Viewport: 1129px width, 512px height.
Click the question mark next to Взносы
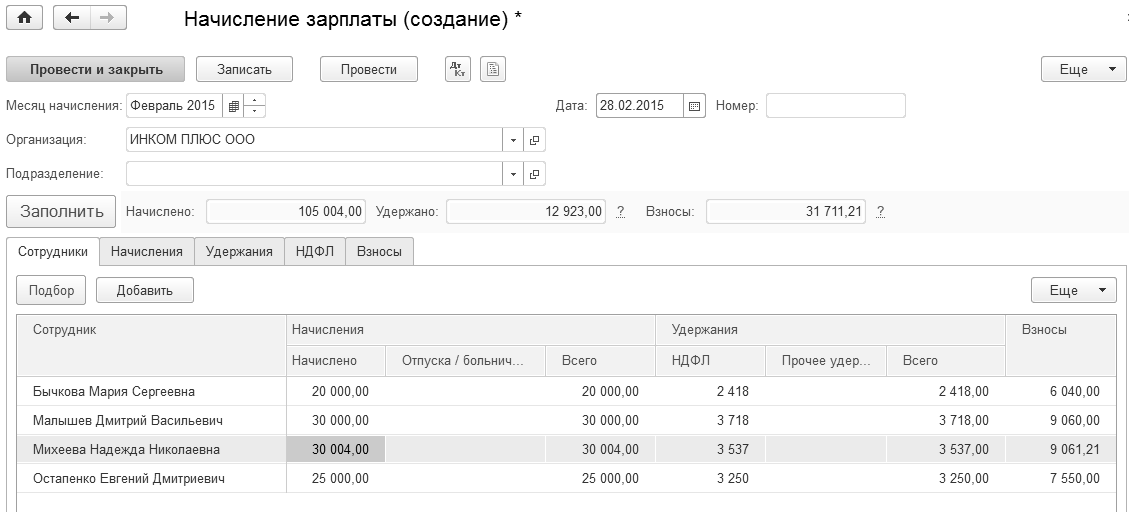pyautogui.click(x=880, y=212)
